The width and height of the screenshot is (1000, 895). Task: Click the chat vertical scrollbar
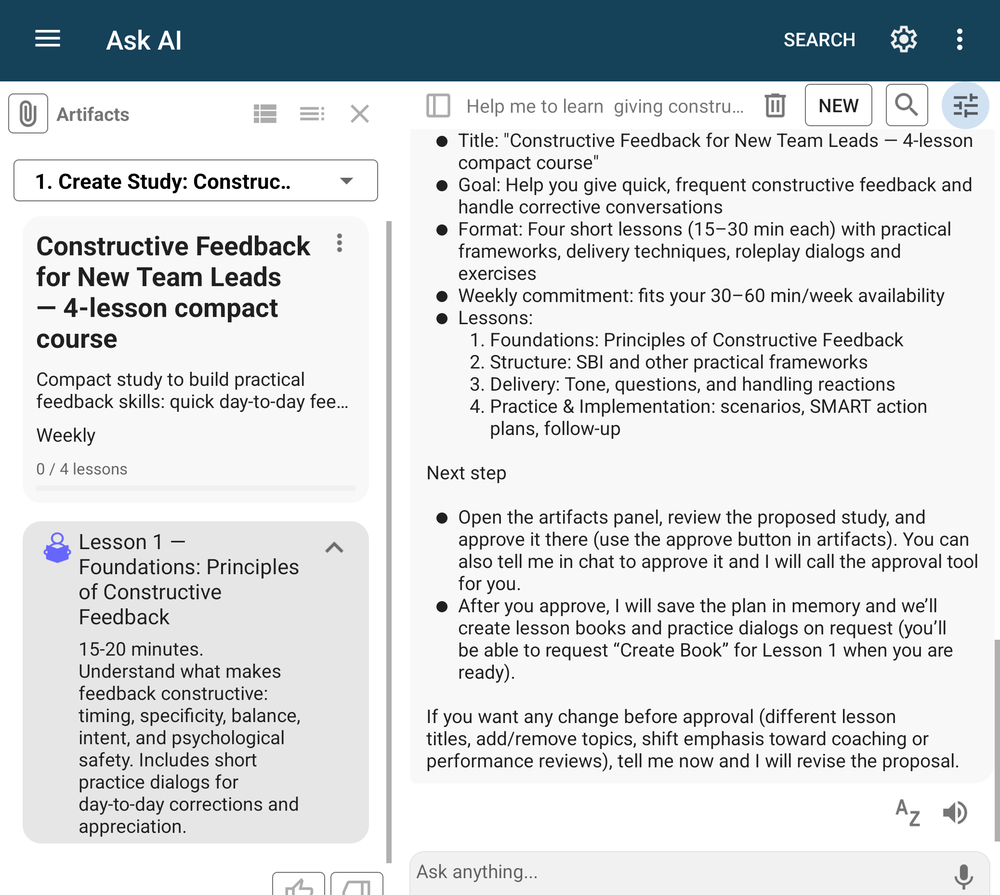click(996, 739)
